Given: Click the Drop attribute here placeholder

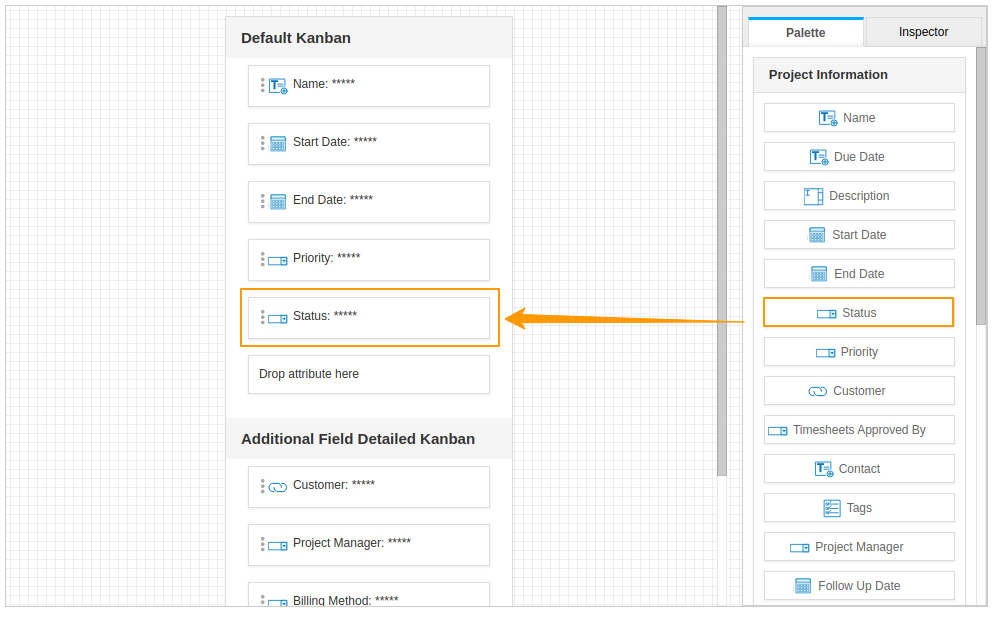Looking at the screenshot, I should tap(369, 374).
